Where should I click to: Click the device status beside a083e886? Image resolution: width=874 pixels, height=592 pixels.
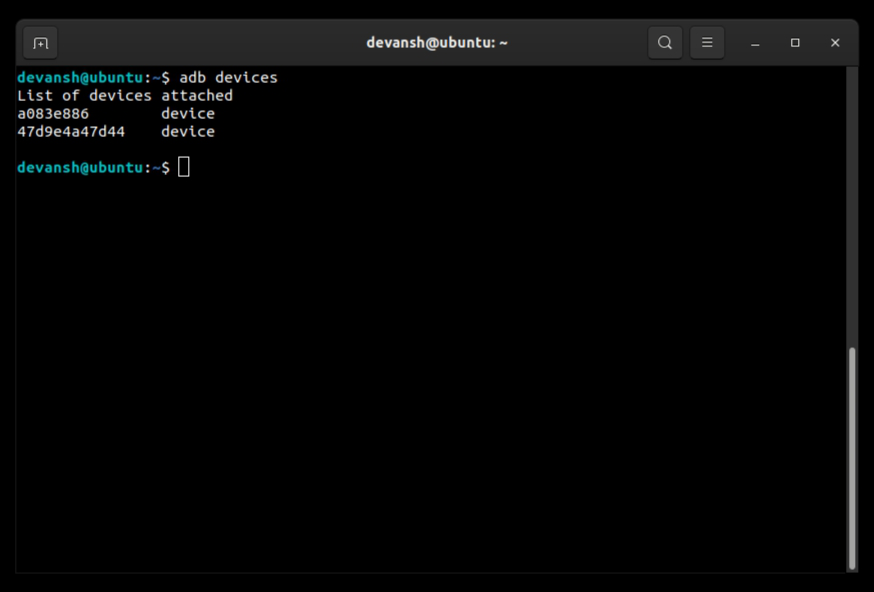(x=188, y=113)
